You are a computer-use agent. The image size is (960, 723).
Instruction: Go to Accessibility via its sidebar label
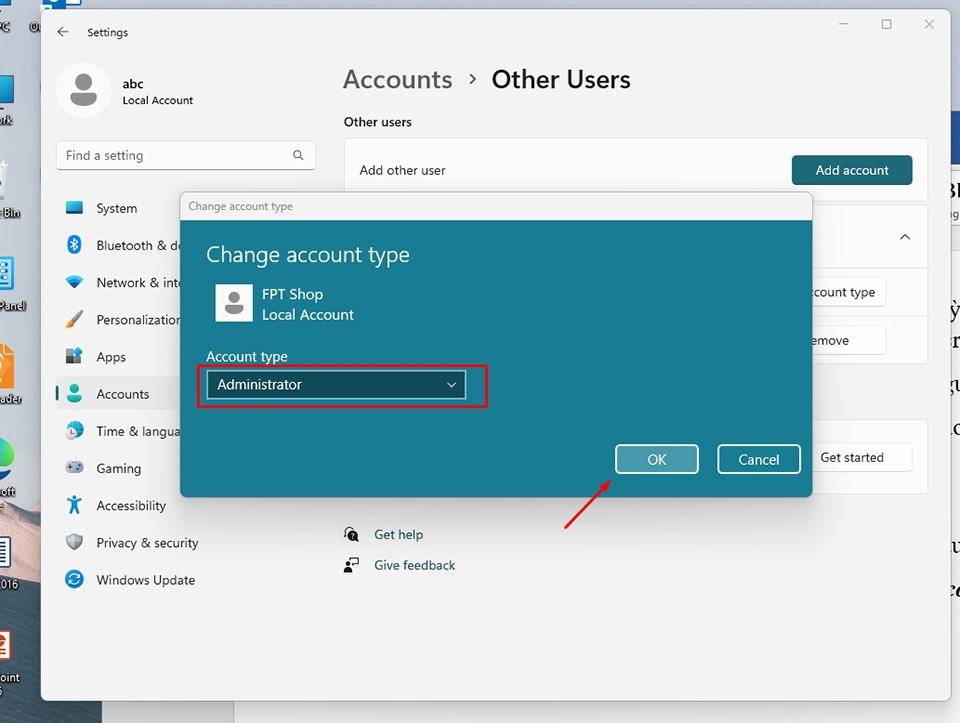131,506
